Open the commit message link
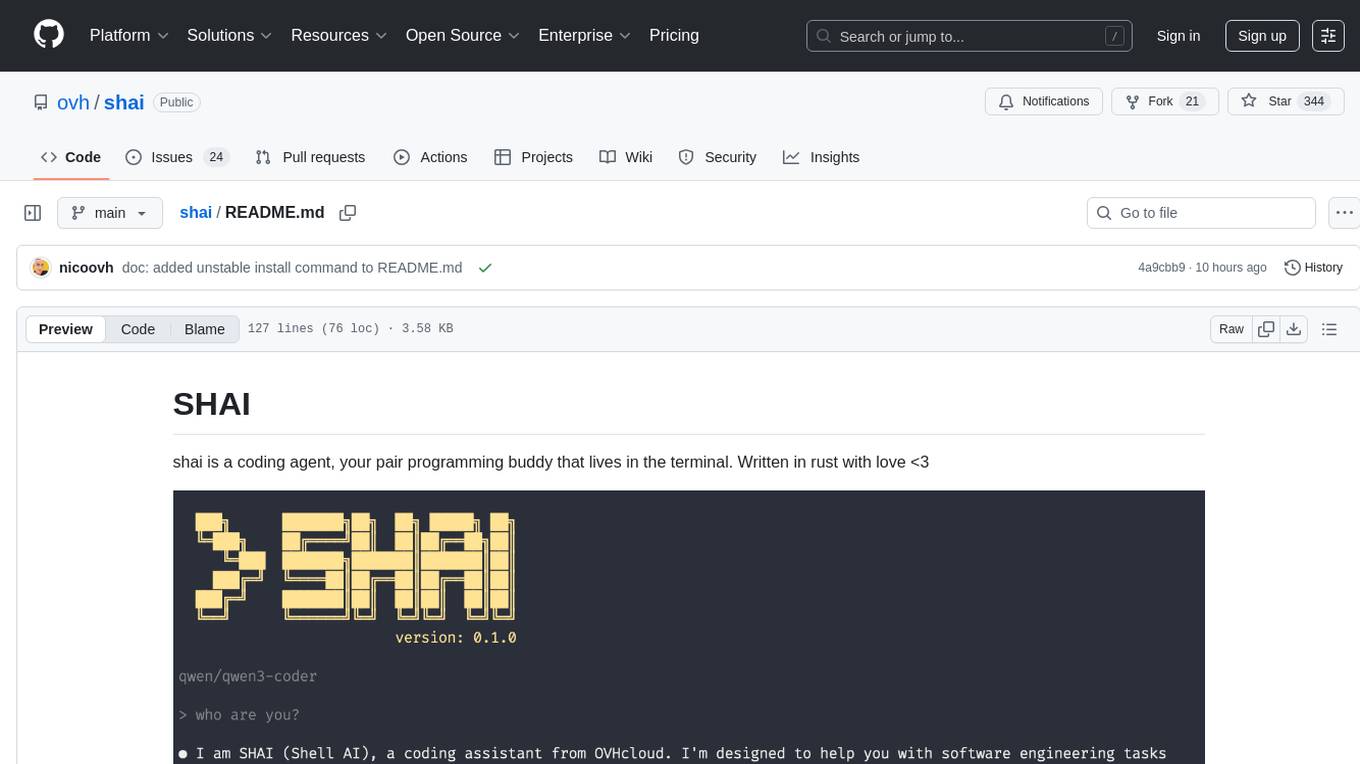1360x764 pixels. [x=292, y=268]
